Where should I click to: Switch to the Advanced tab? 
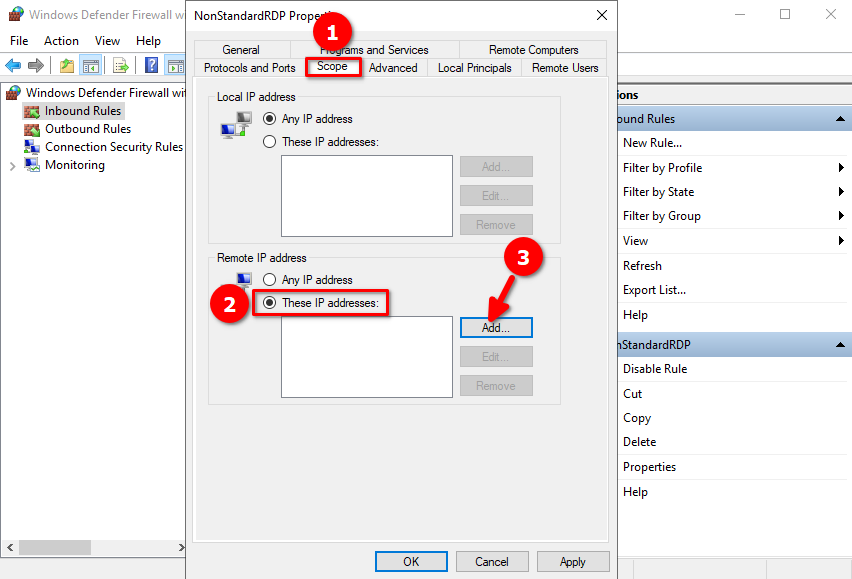click(x=393, y=68)
